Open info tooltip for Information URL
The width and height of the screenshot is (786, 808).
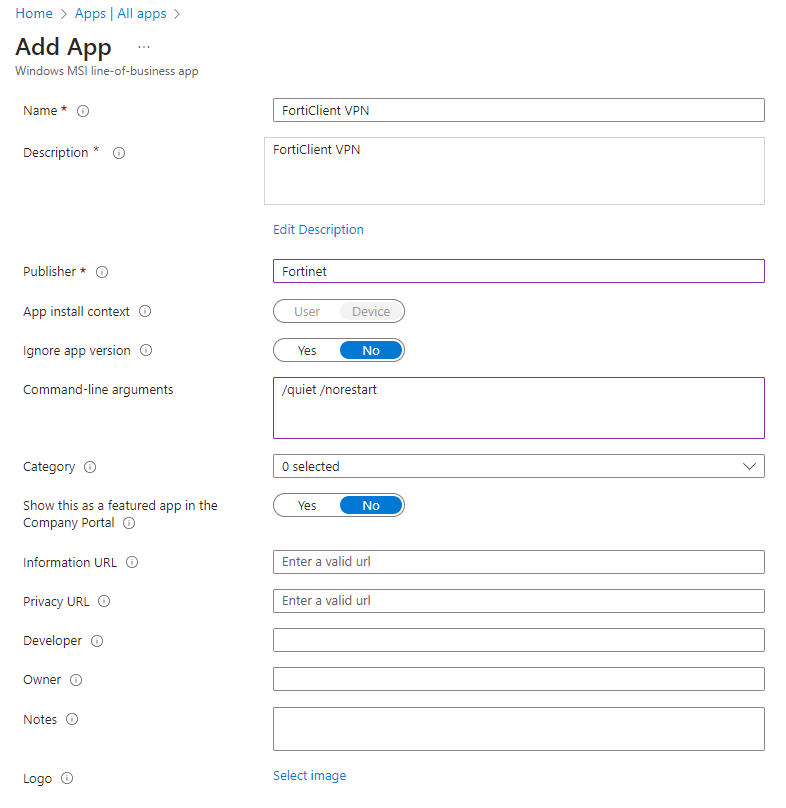132,562
